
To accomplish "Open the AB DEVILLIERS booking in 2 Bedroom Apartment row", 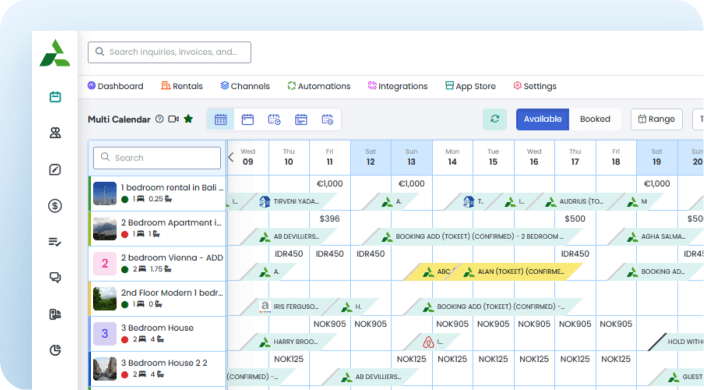I will tap(290, 237).
